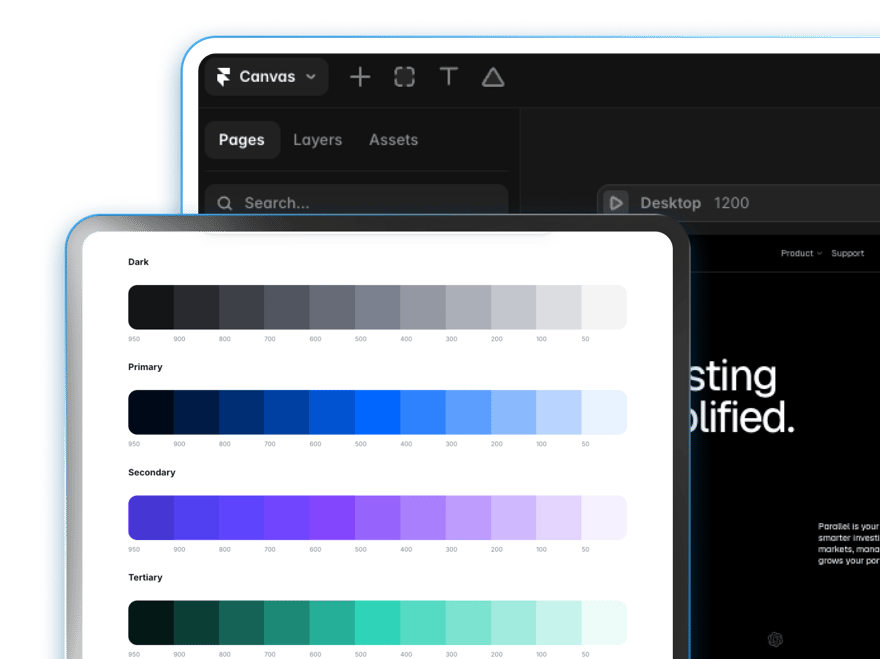Viewport: 880px width, 659px height.
Task: Pick the Primary 400 swatch
Action: (423, 412)
